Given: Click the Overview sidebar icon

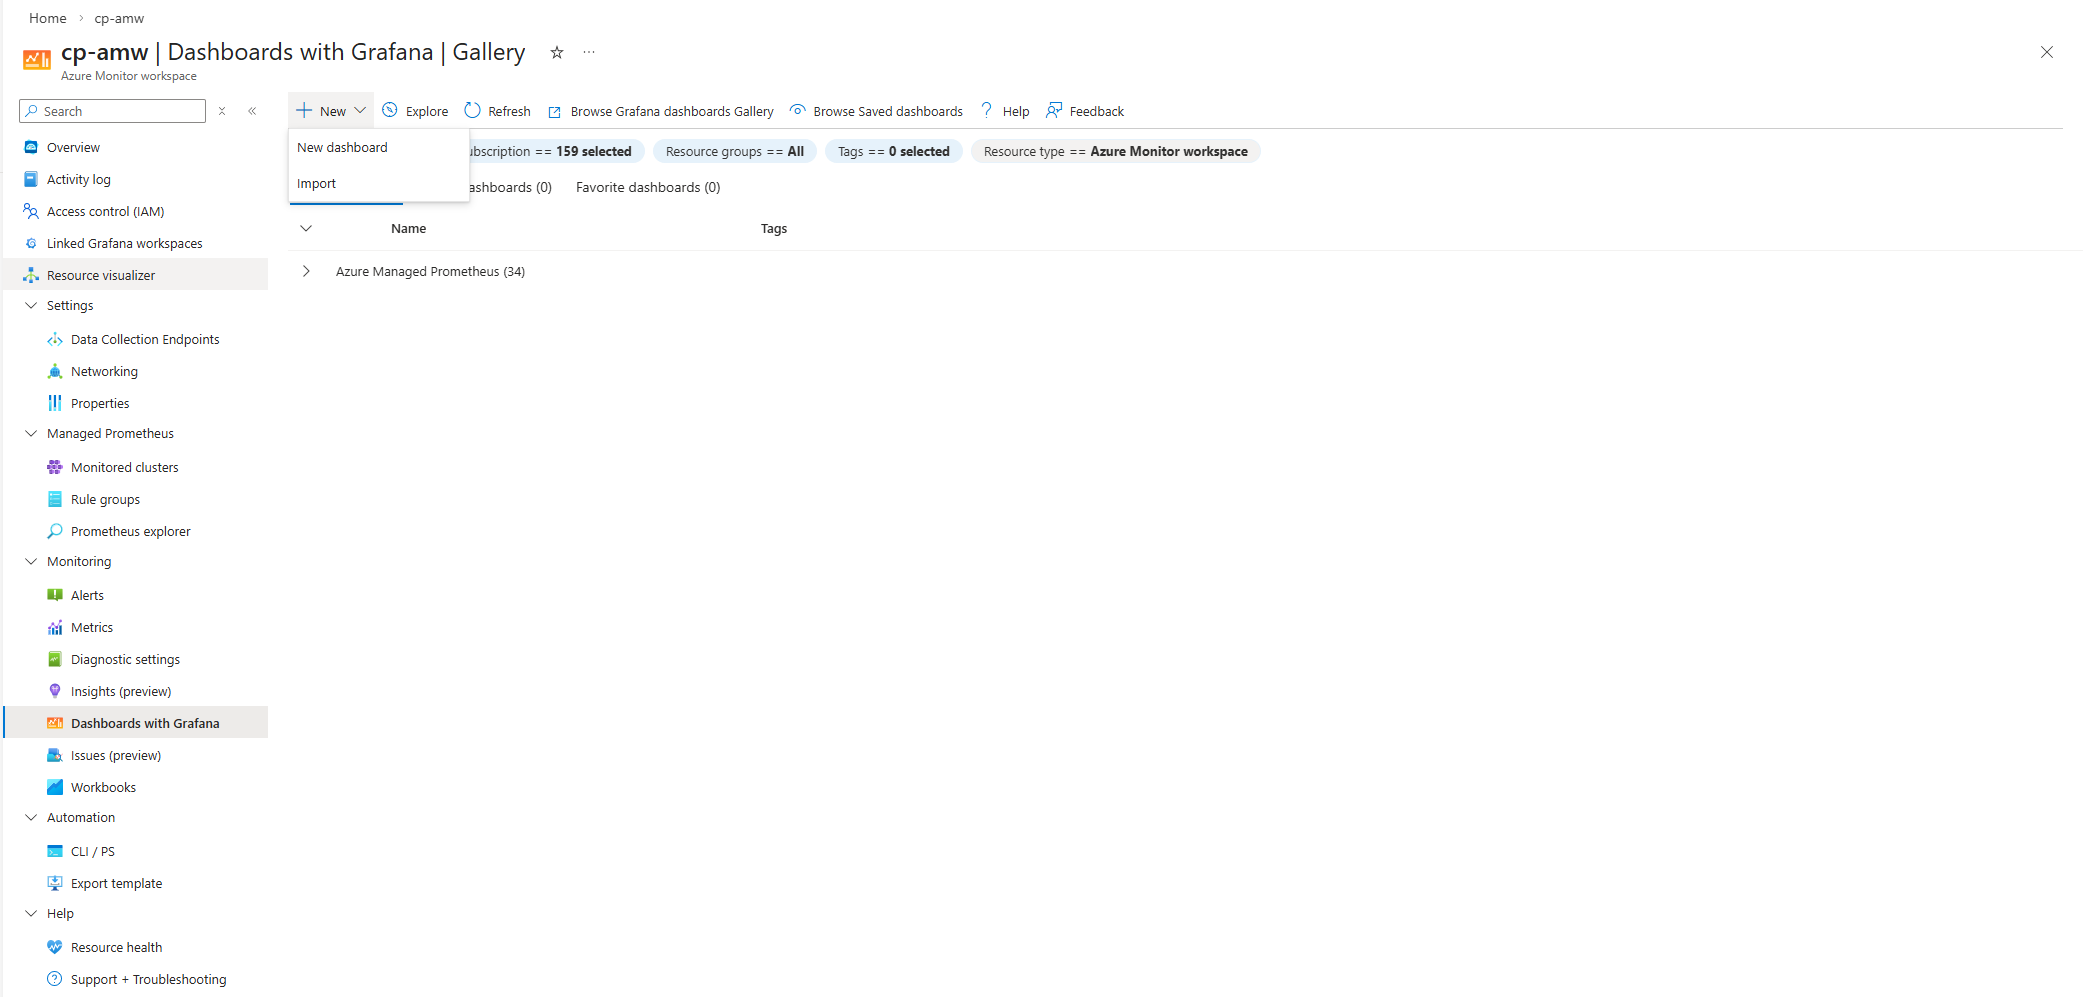Looking at the screenshot, I should 31,147.
